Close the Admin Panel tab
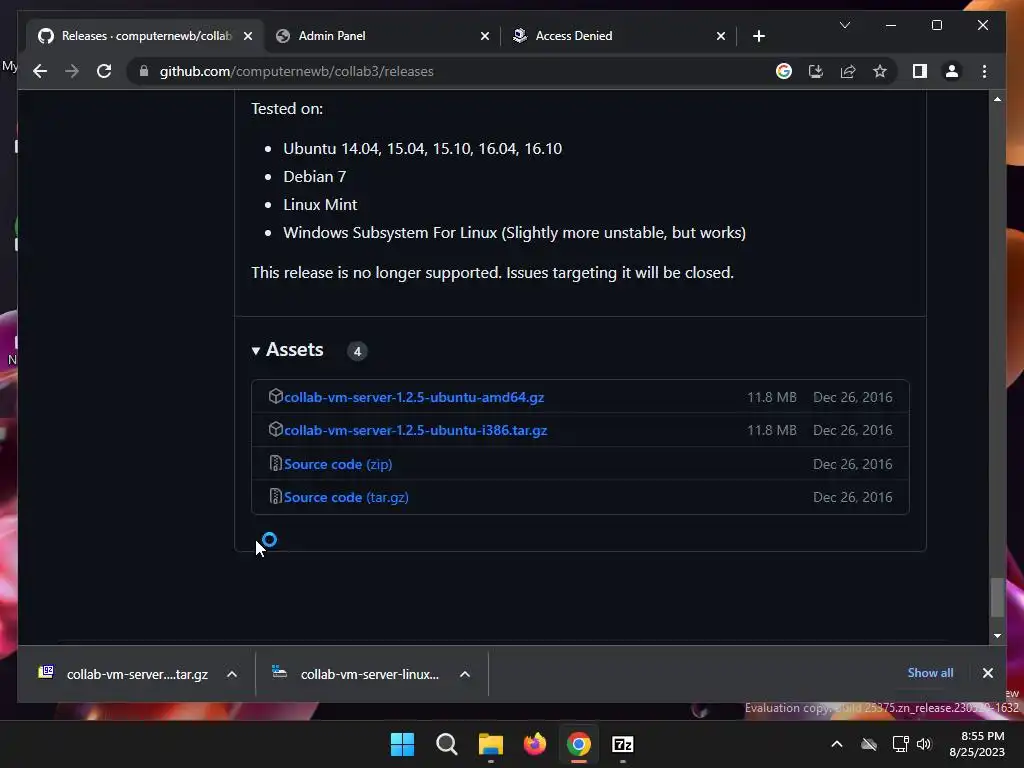This screenshot has width=1024, height=768. (485, 36)
